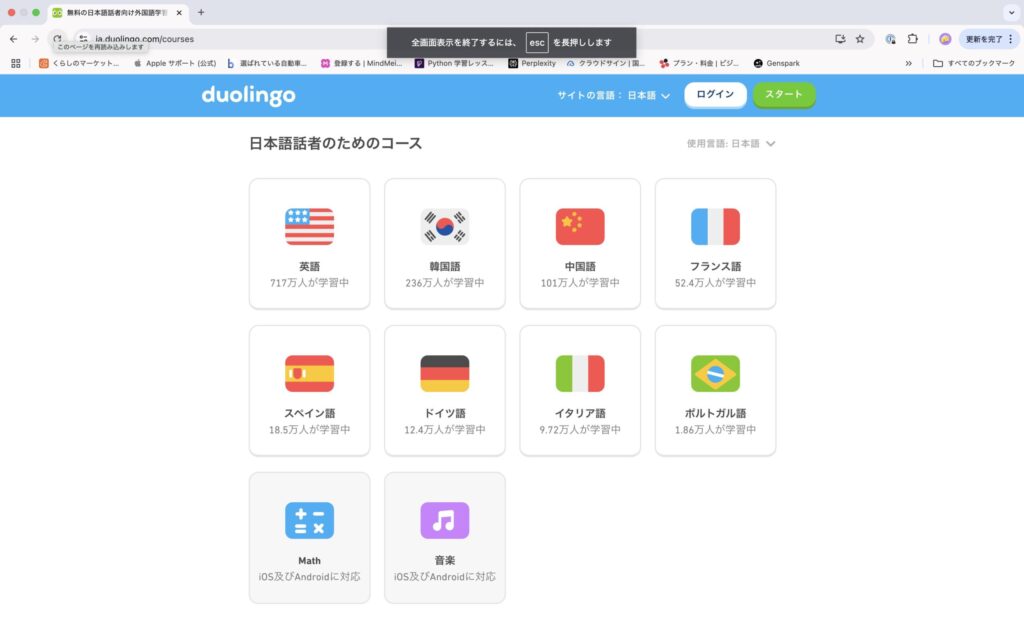Select the Italian course flag icon
Image resolution: width=1024 pixels, height=640 pixels.
[580, 374]
